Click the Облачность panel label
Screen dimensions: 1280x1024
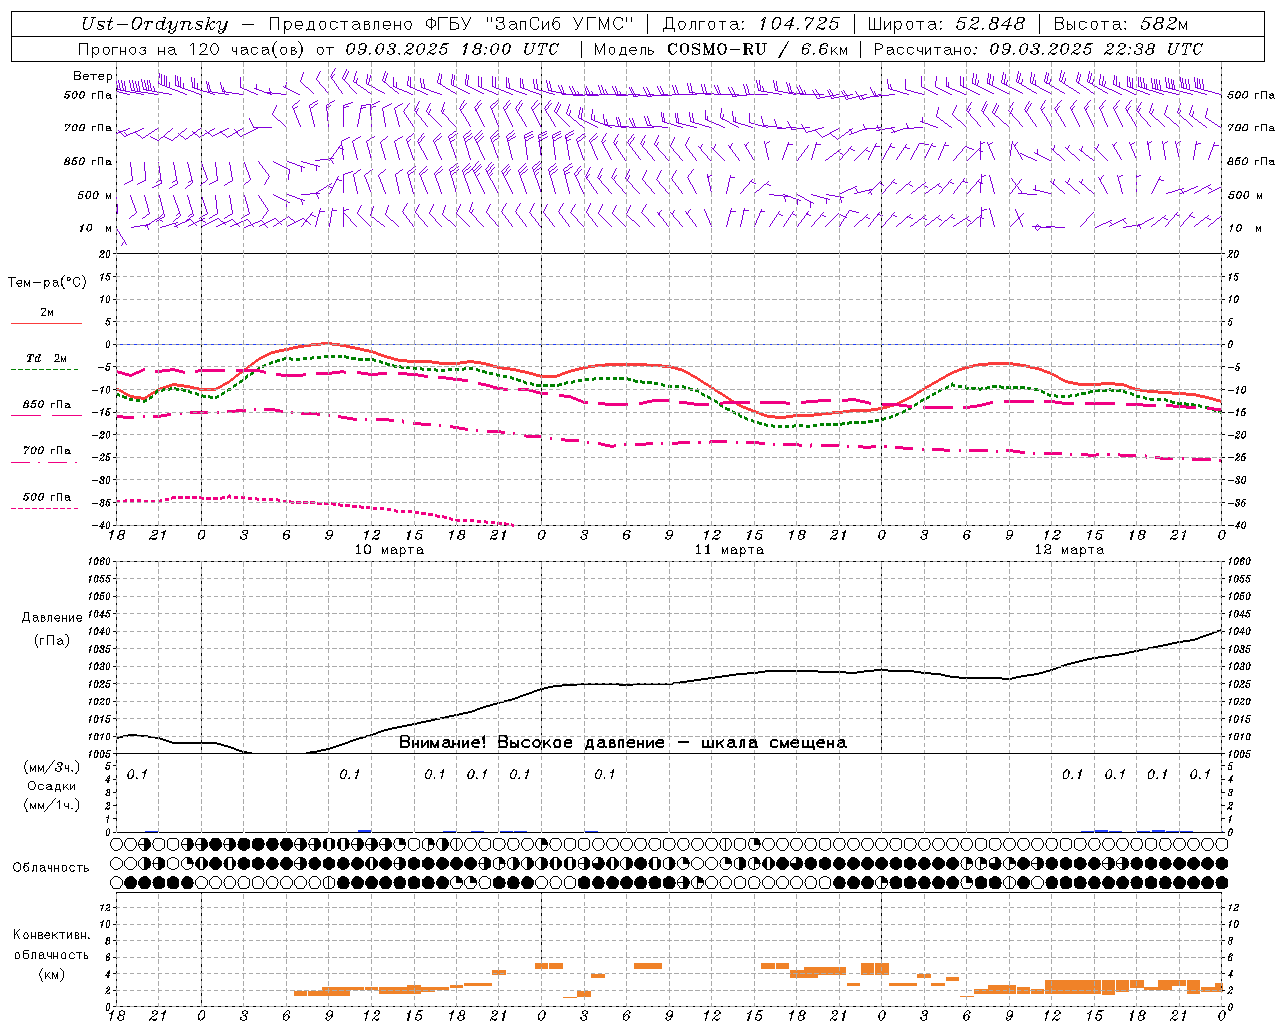51,867
